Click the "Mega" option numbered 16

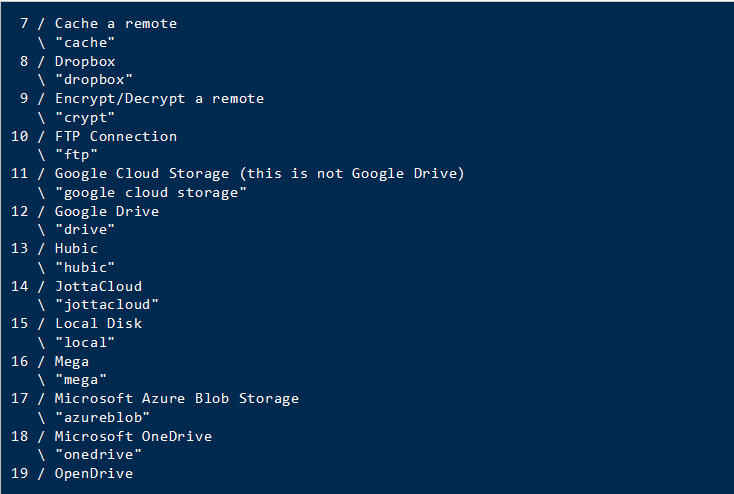click(x=71, y=361)
